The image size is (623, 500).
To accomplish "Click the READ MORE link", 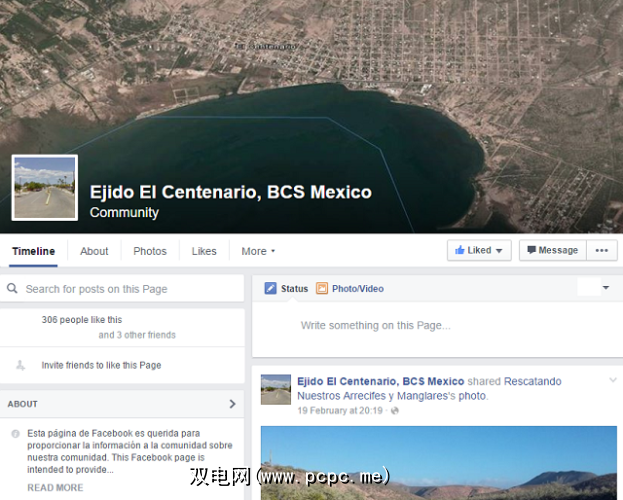I will pos(55,488).
